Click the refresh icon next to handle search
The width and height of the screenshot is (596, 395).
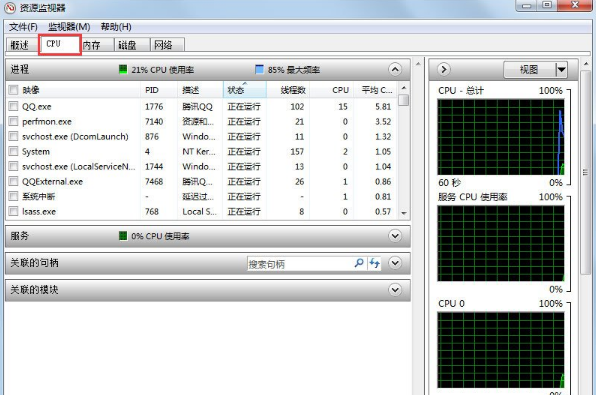pyautogui.click(x=374, y=263)
